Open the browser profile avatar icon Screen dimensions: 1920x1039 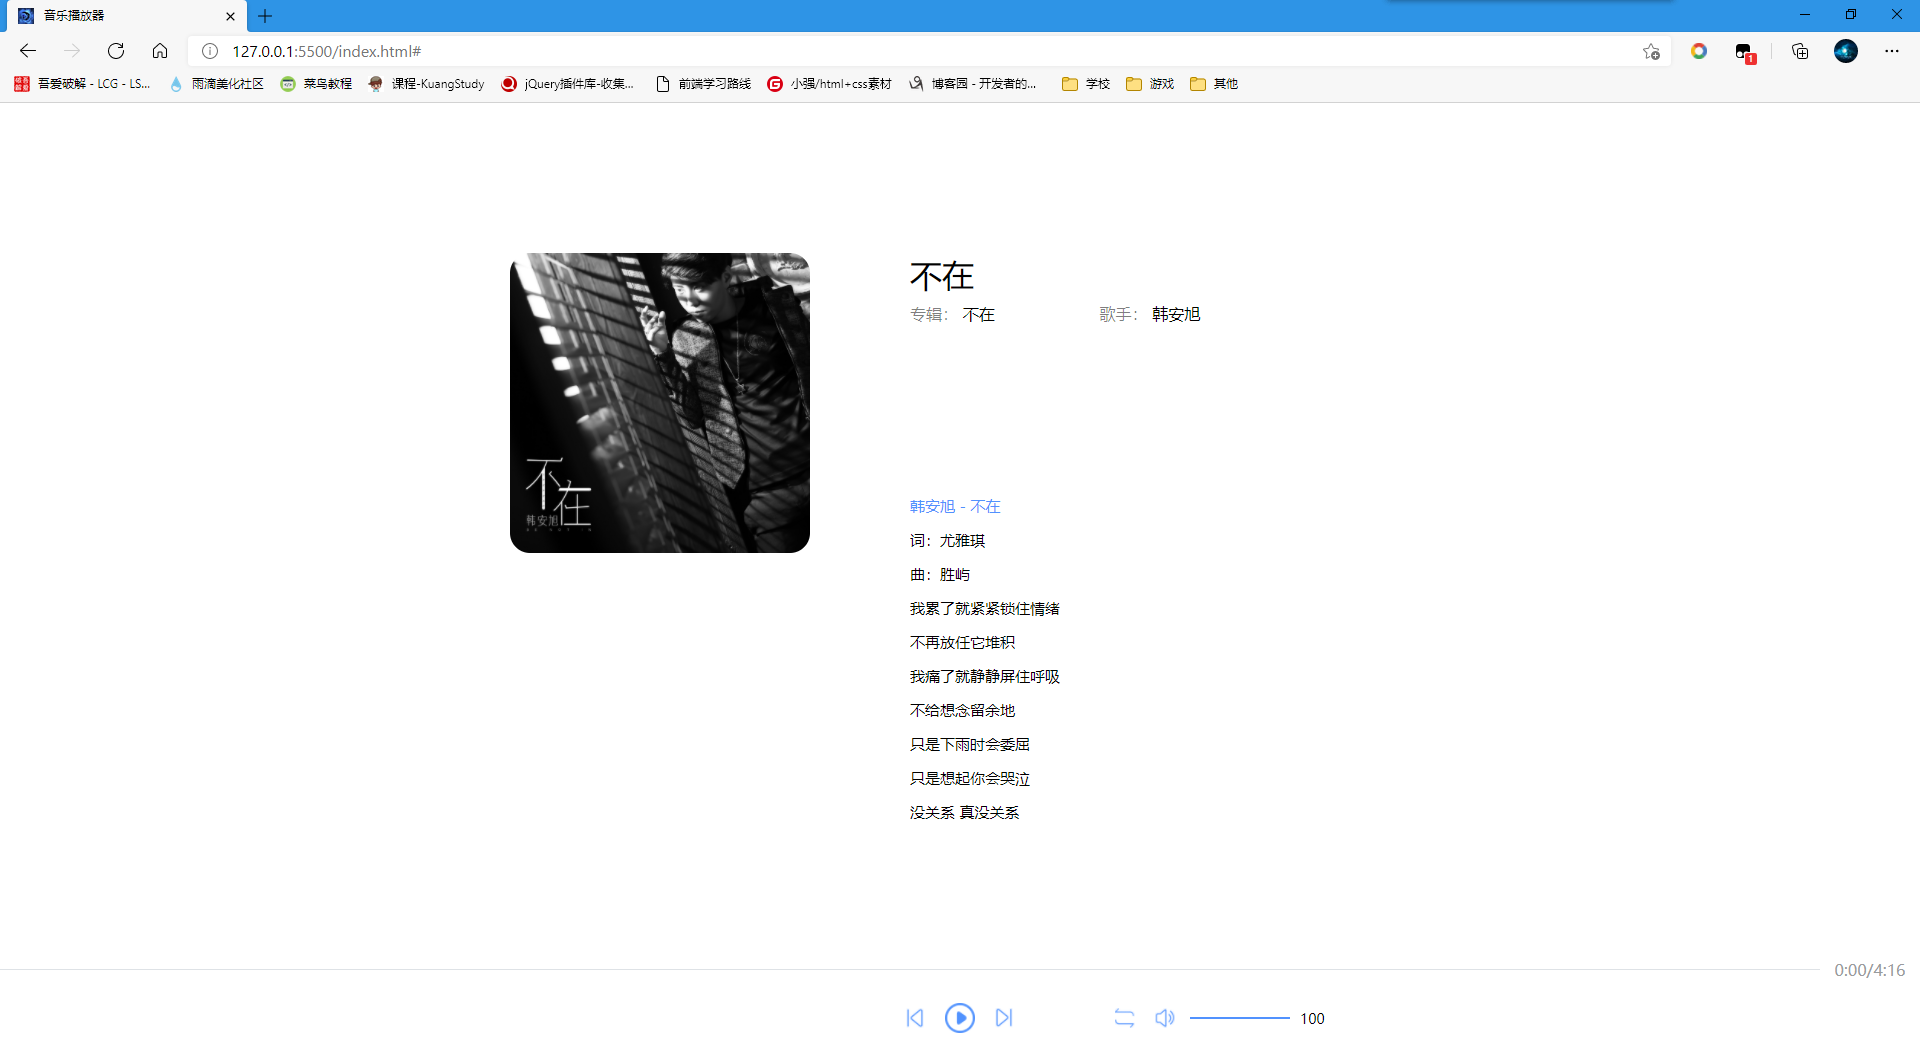click(x=1845, y=51)
